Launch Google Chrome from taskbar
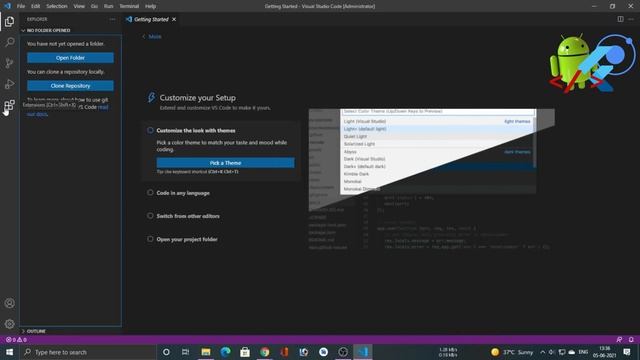 pos(264,352)
